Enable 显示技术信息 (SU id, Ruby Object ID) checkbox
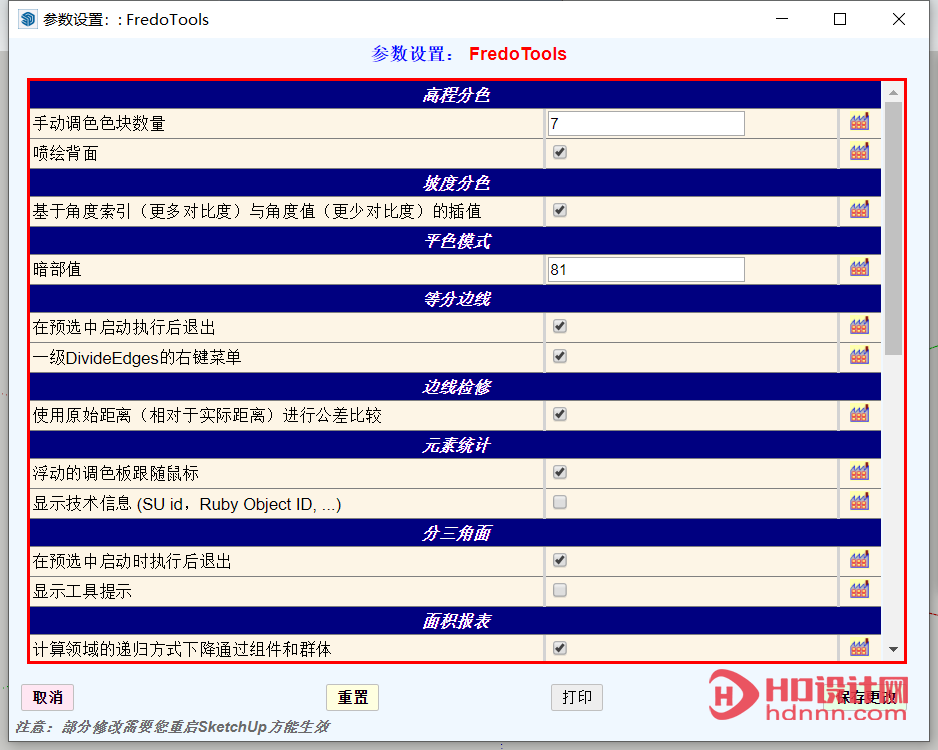The image size is (938, 750). 560,502
